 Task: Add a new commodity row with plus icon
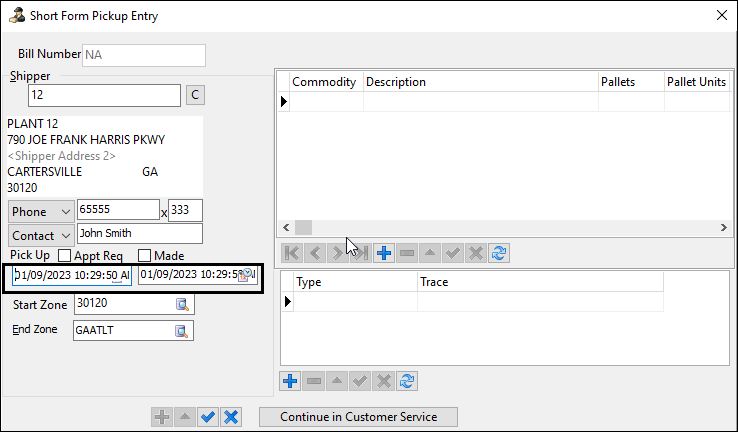pos(384,254)
